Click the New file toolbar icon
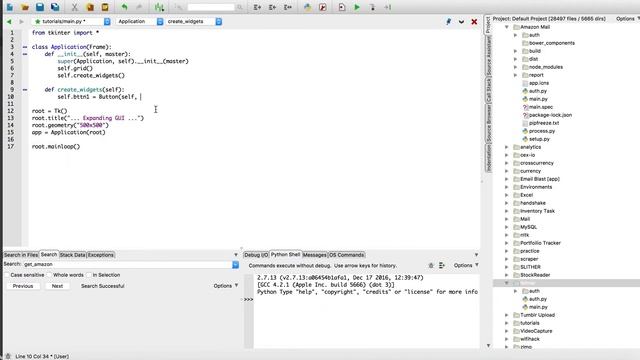 10,7
